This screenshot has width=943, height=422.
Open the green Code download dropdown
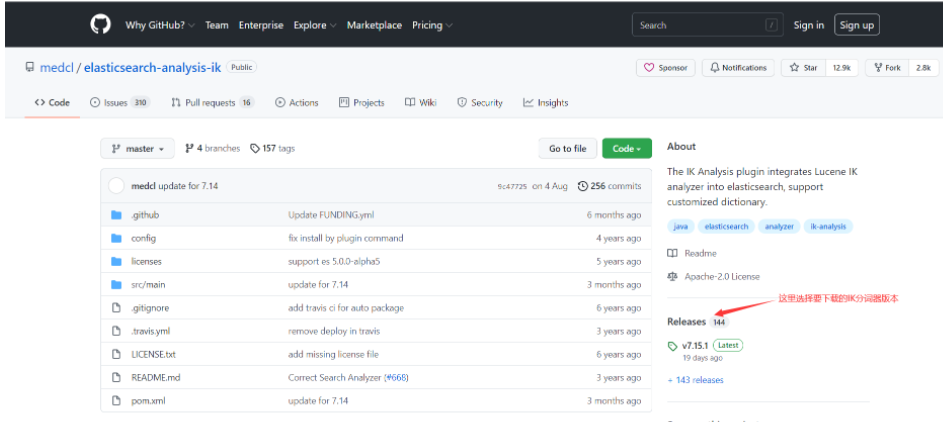tap(627, 148)
